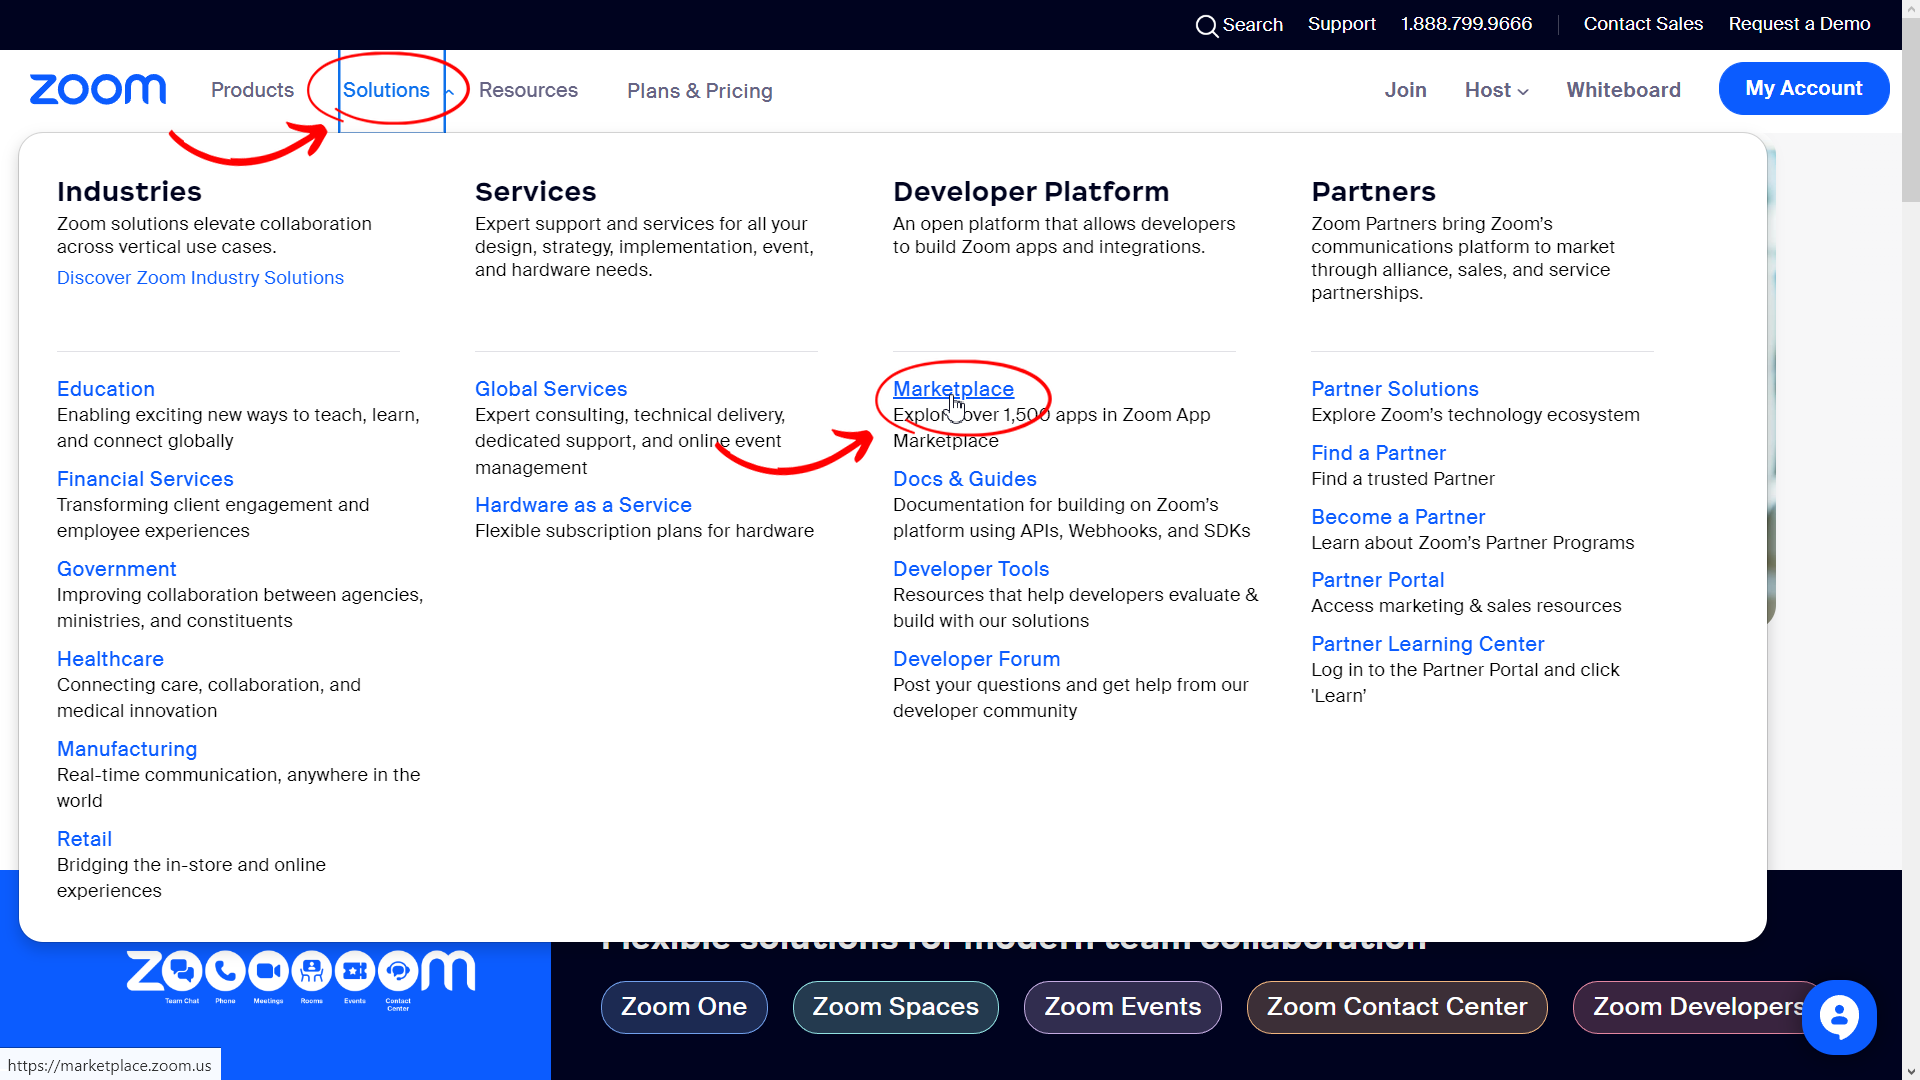The image size is (1920, 1080).
Task: Select the Zoom Spaces pill button
Action: pyautogui.click(x=895, y=1007)
